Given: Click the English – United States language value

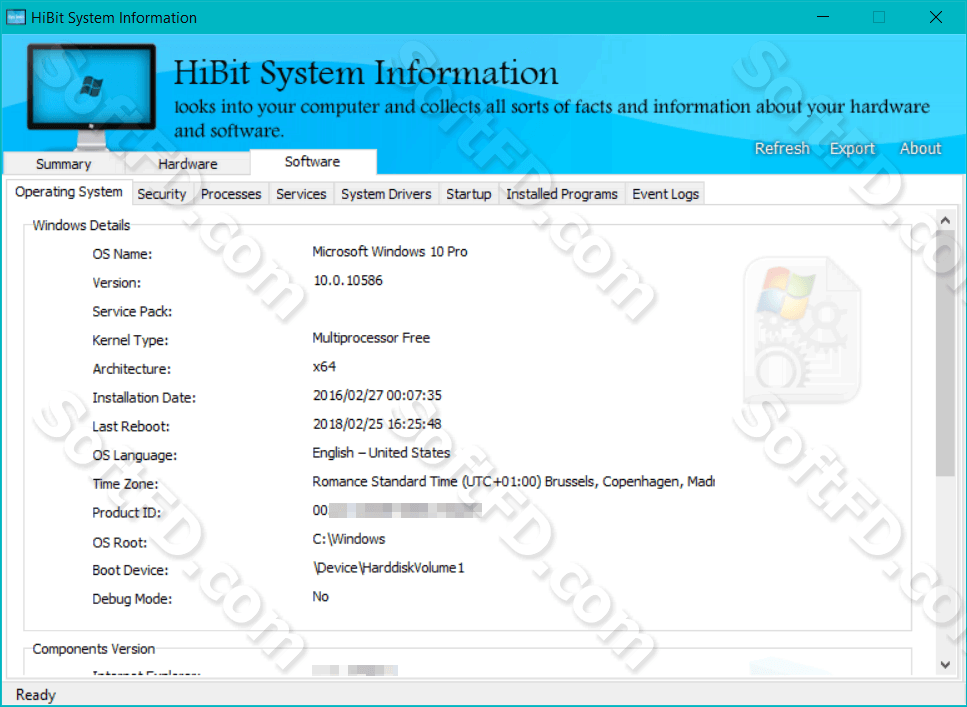Looking at the screenshot, I should click(x=381, y=453).
